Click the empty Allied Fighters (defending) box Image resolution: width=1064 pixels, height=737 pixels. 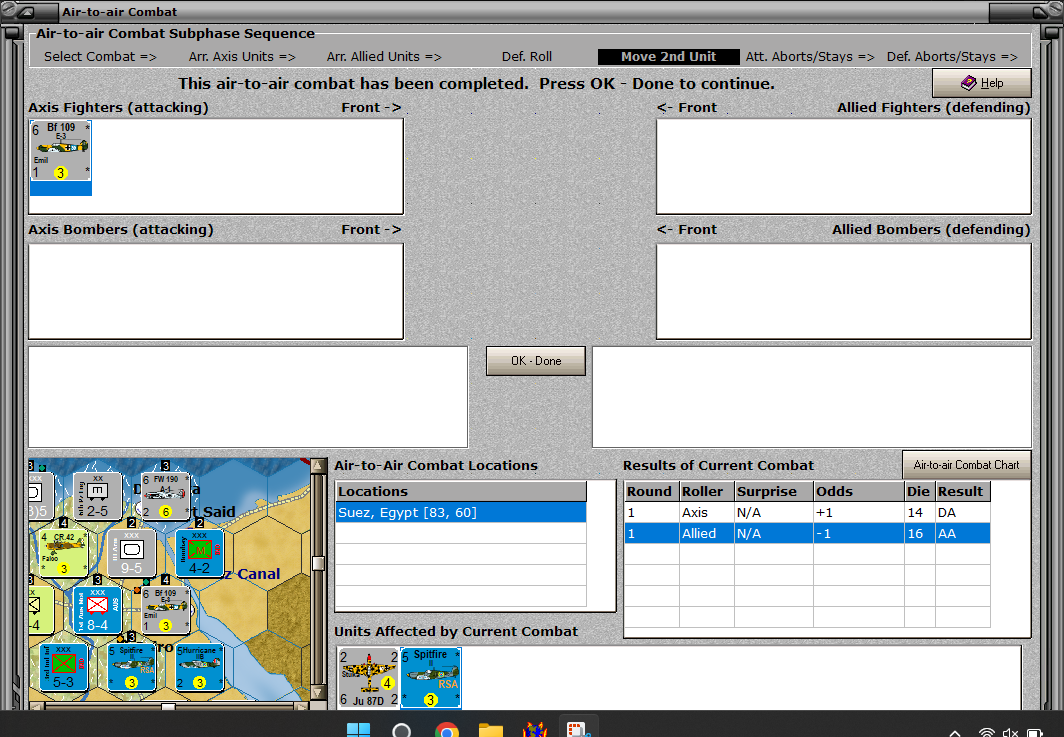(x=843, y=166)
